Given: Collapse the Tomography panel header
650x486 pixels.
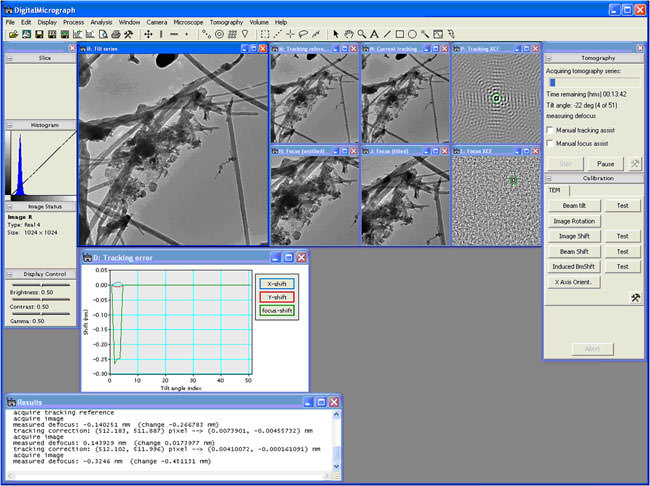Looking at the screenshot, I should point(549,58).
